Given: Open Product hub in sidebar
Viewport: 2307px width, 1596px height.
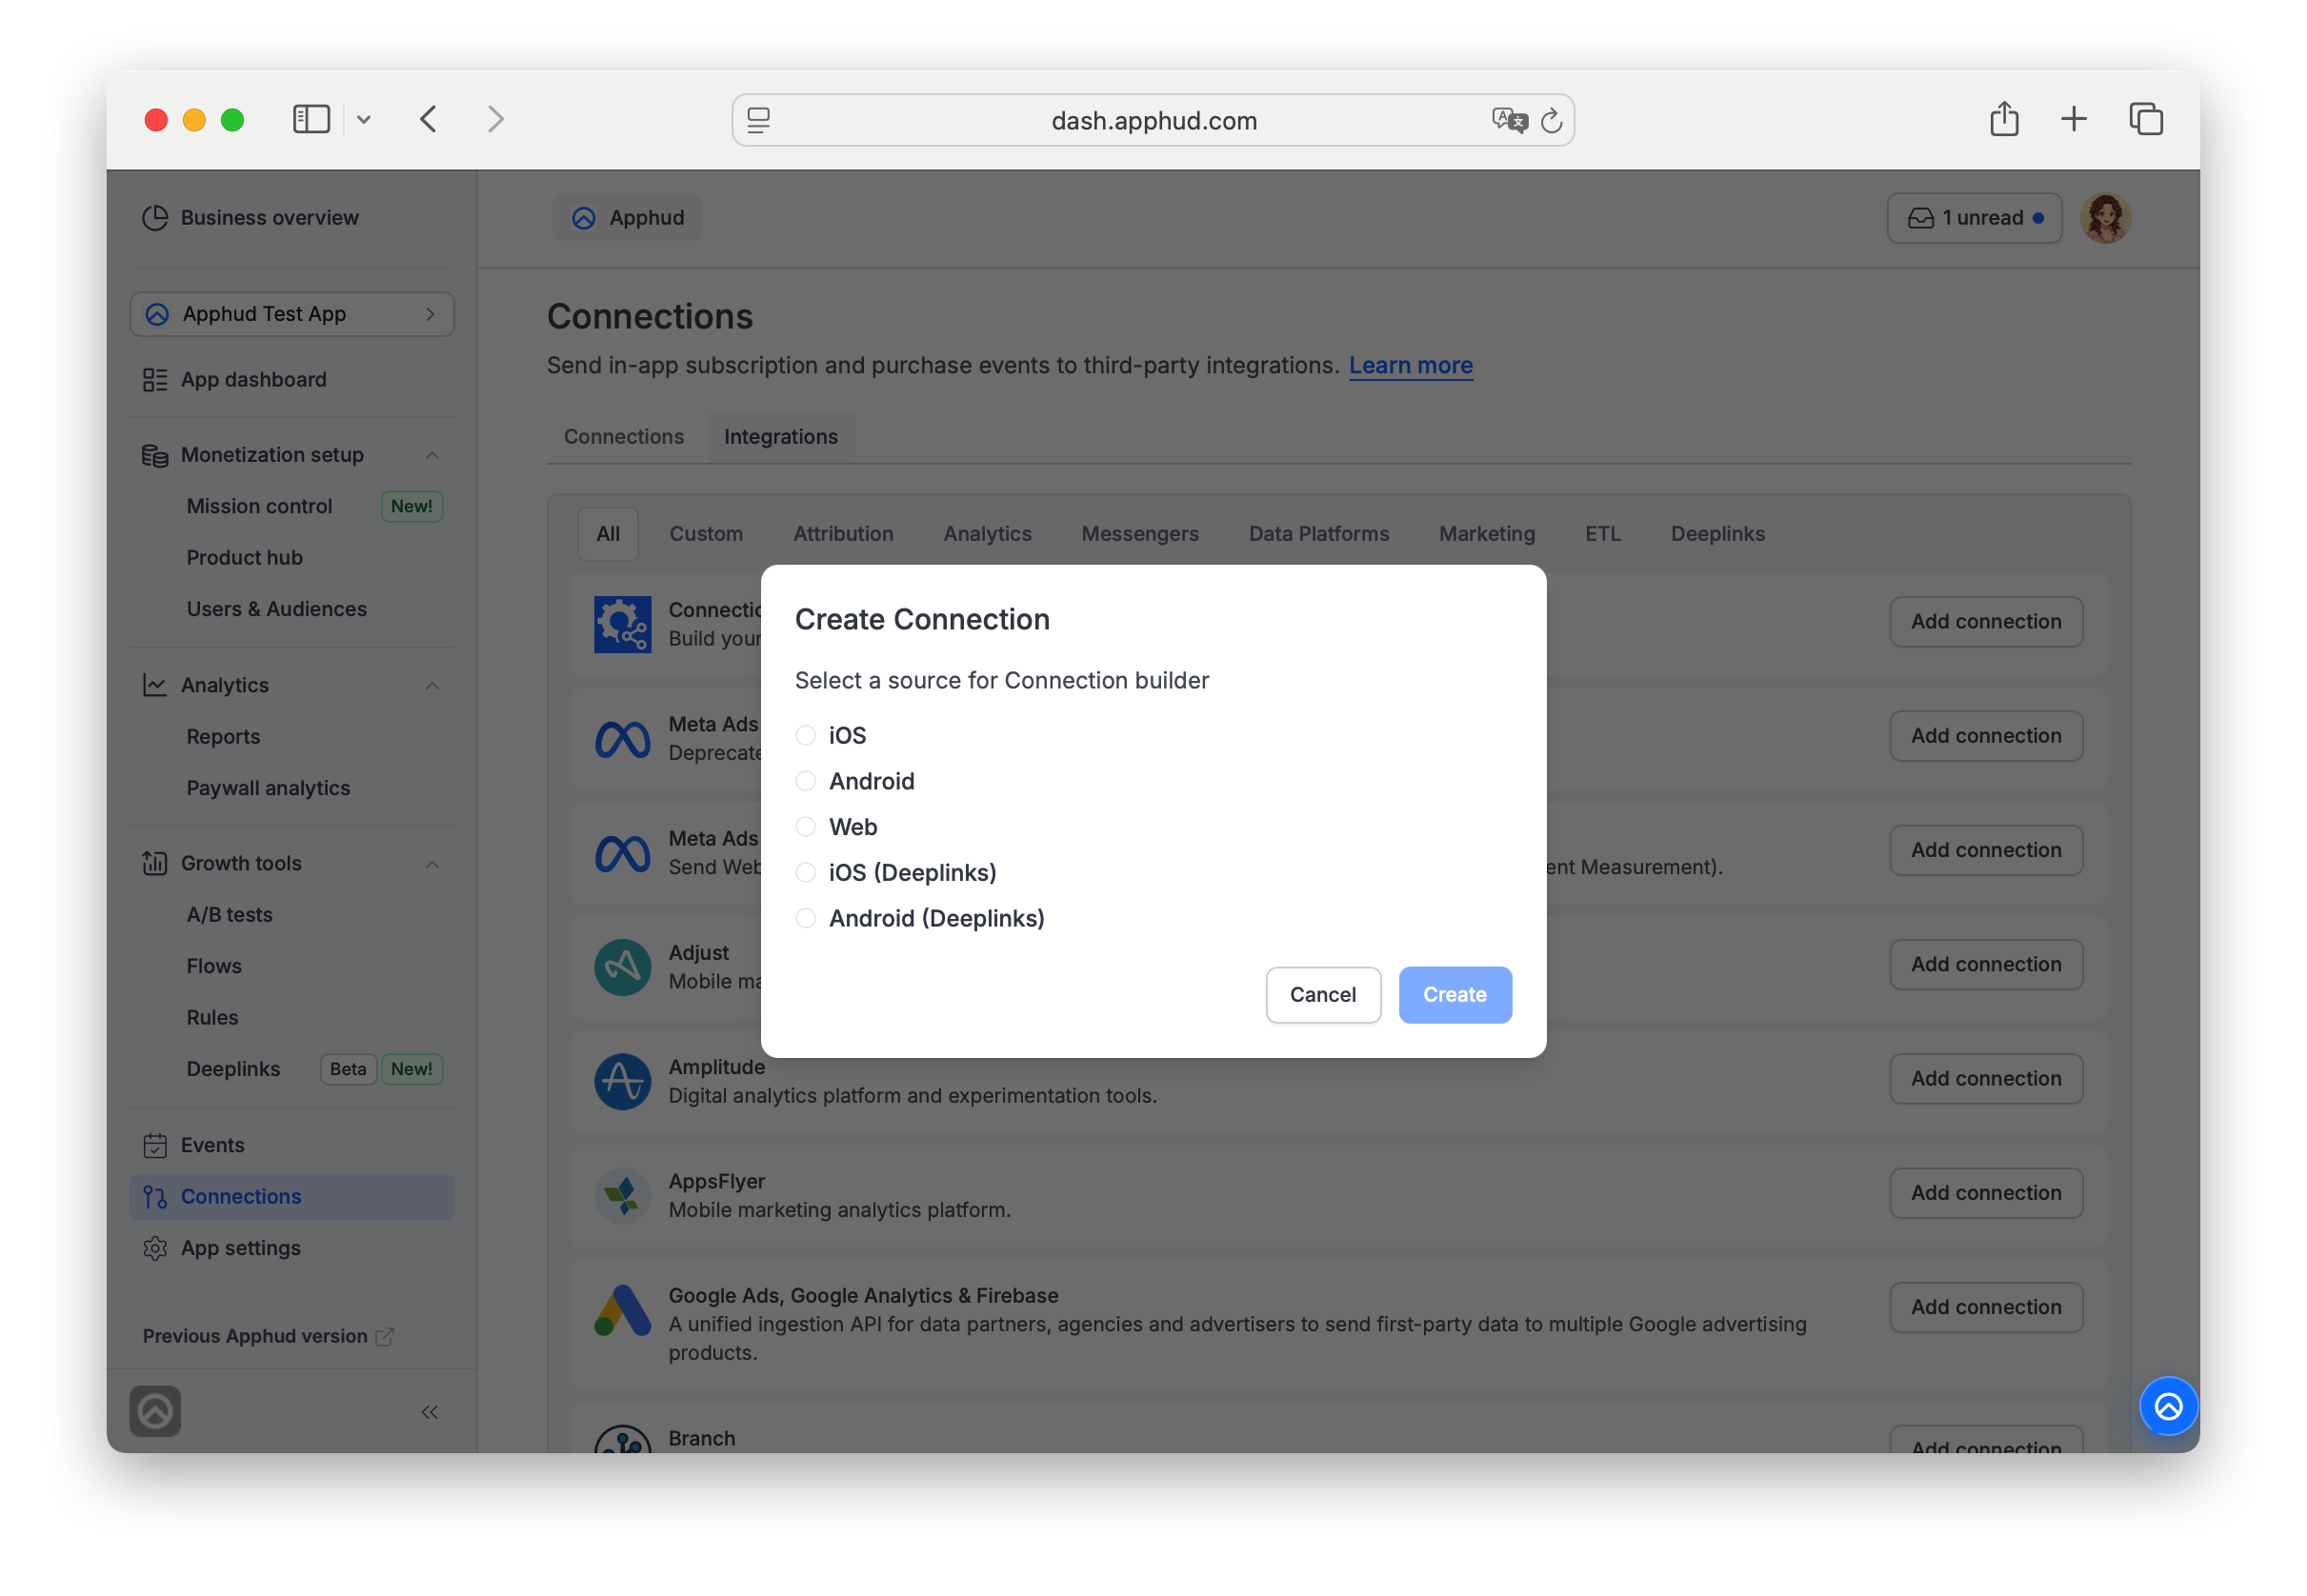Looking at the screenshot, I should (x=244, y=557).
